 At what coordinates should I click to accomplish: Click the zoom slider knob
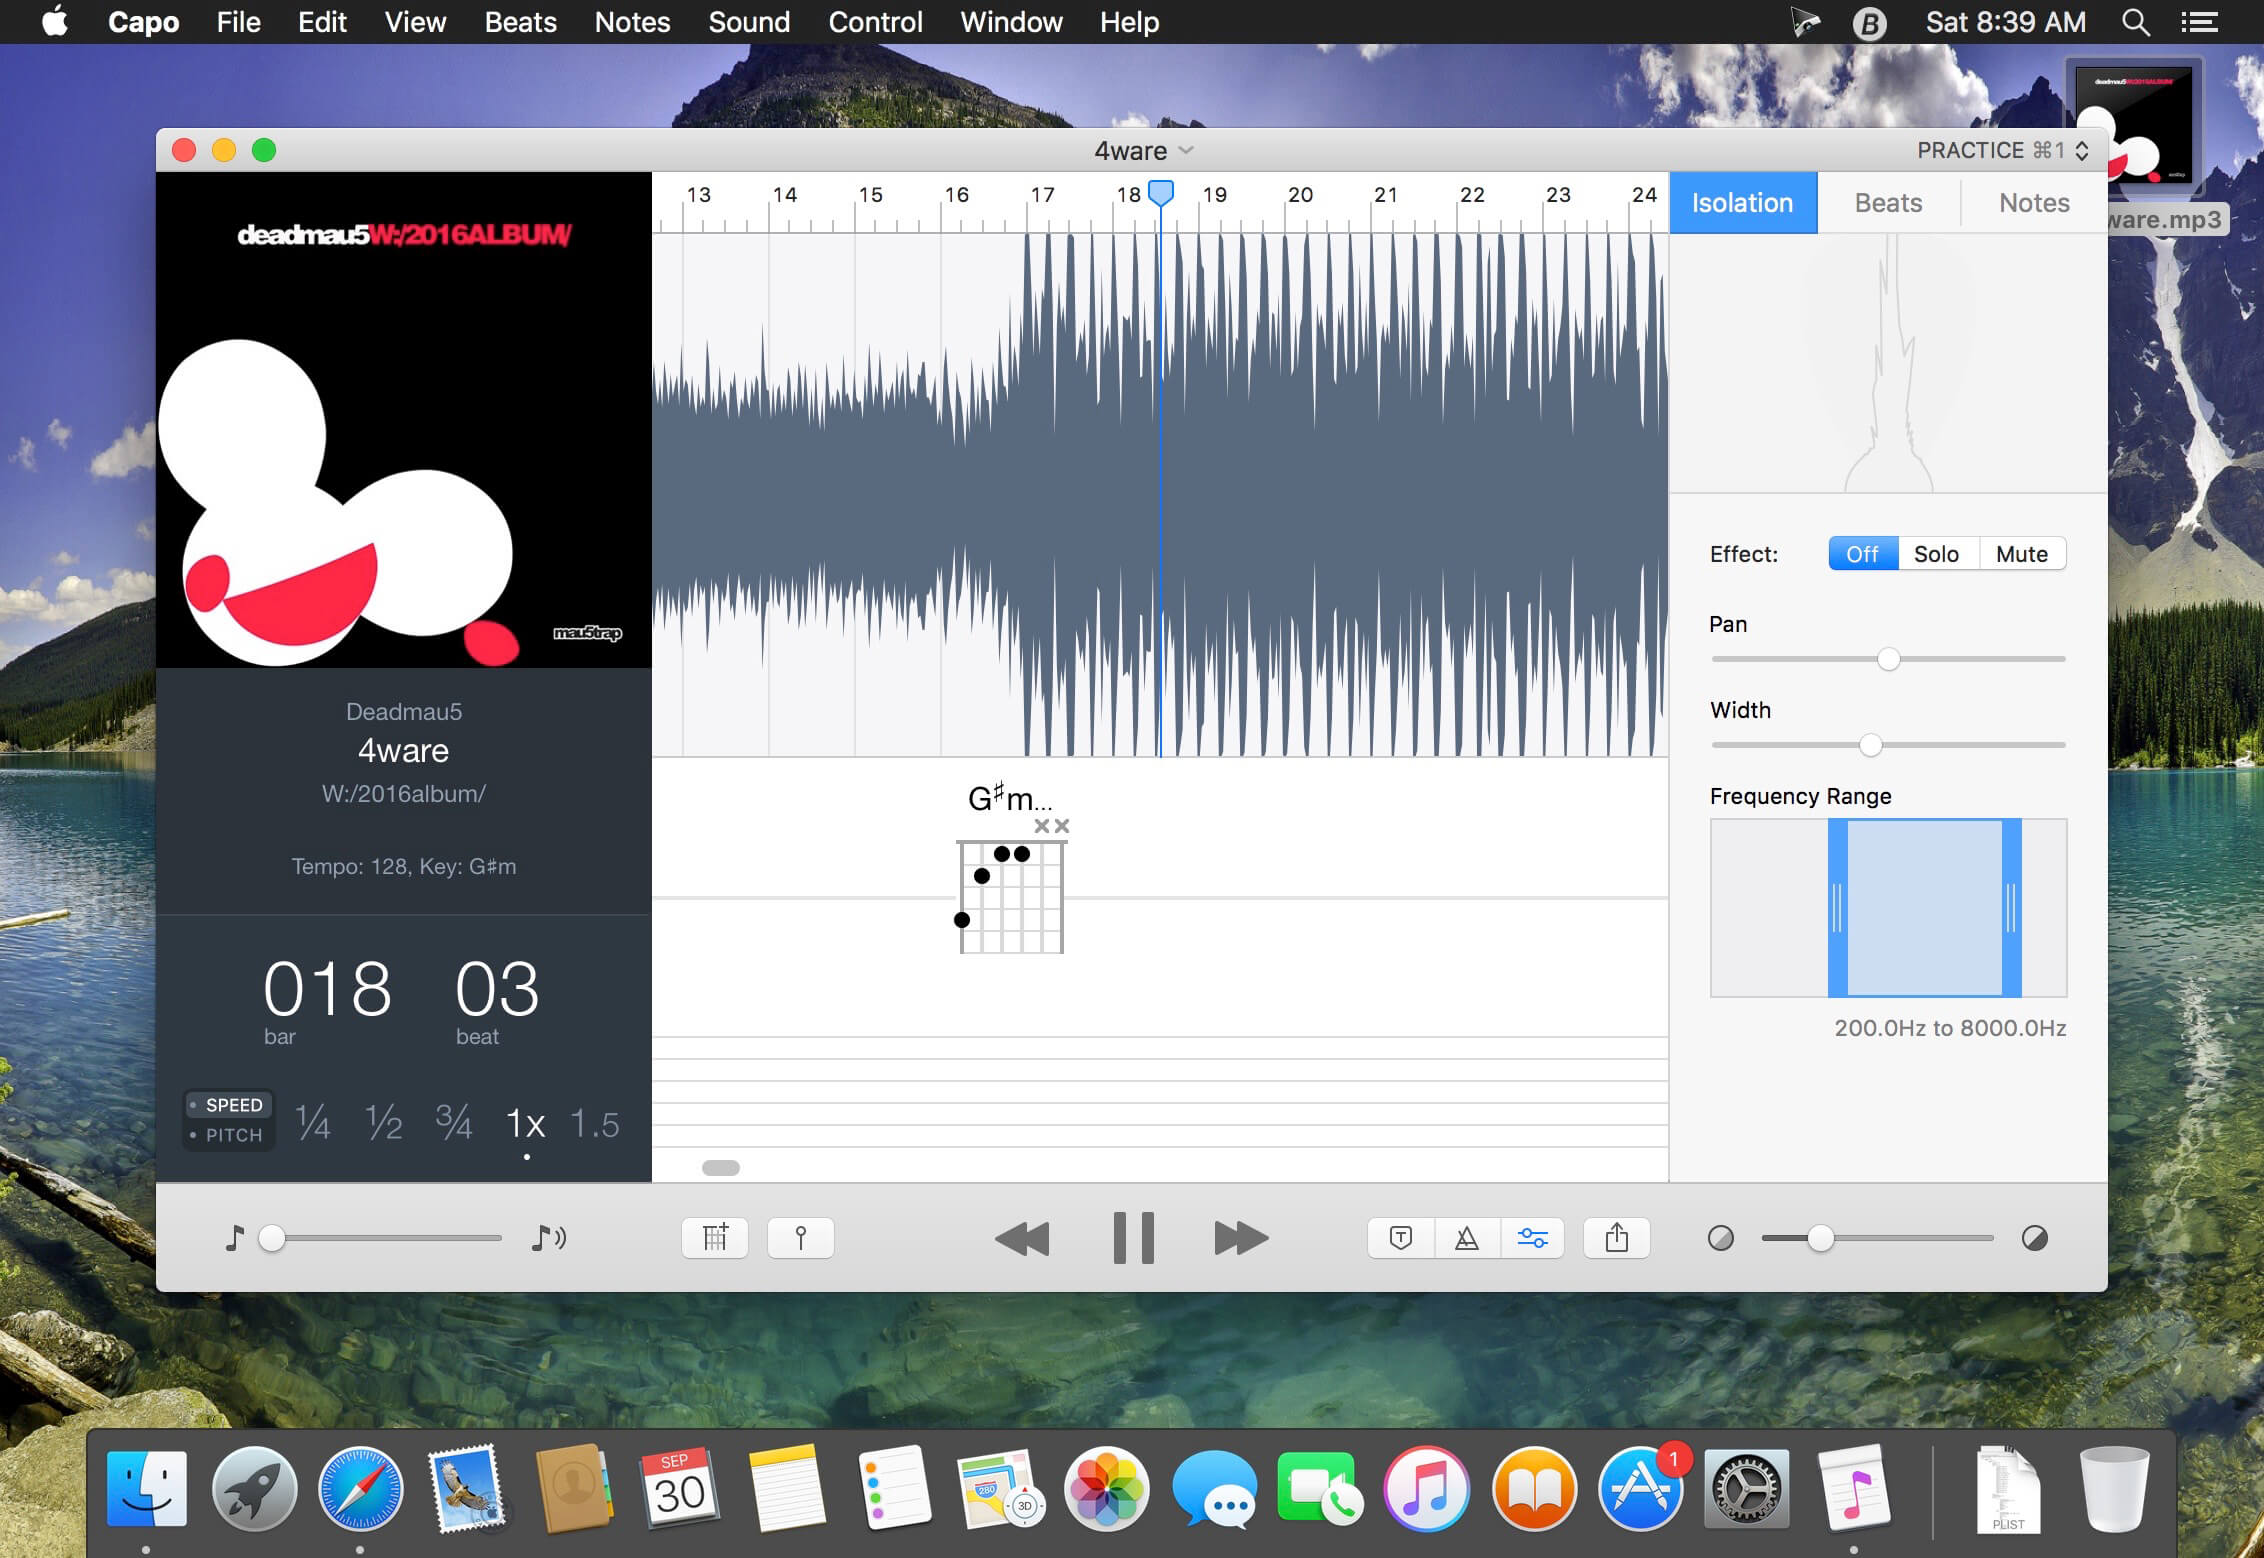(x=1820, y=1238)
